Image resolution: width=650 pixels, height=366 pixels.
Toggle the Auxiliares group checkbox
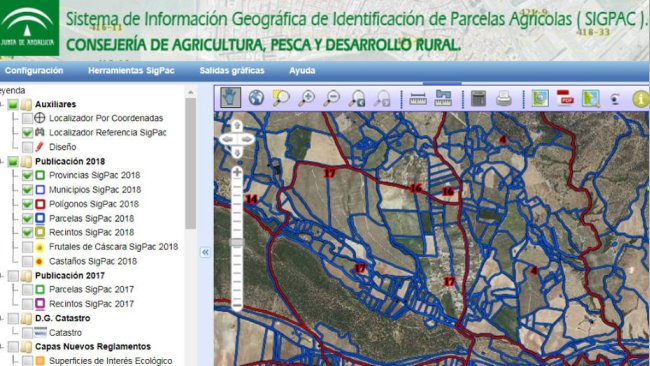13,104
